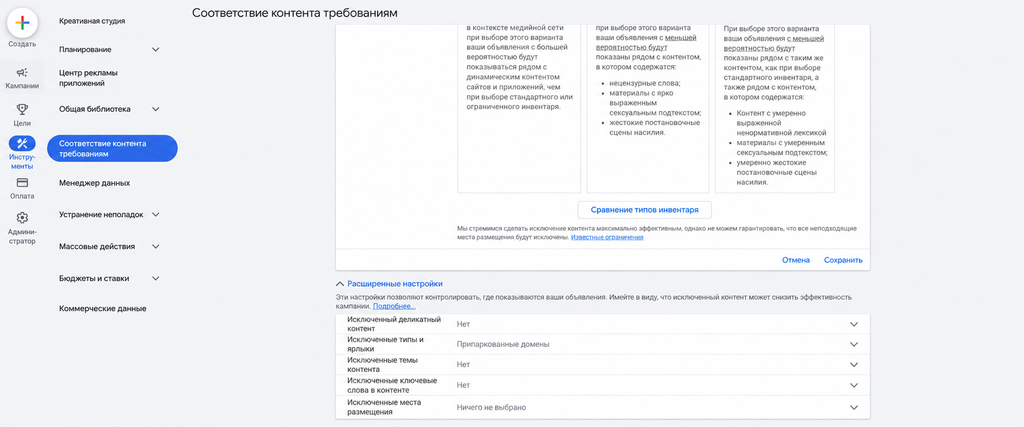1024x427 pixels.
Task: Open Campaigns via the megaphone icon
Action: (22, 72)
